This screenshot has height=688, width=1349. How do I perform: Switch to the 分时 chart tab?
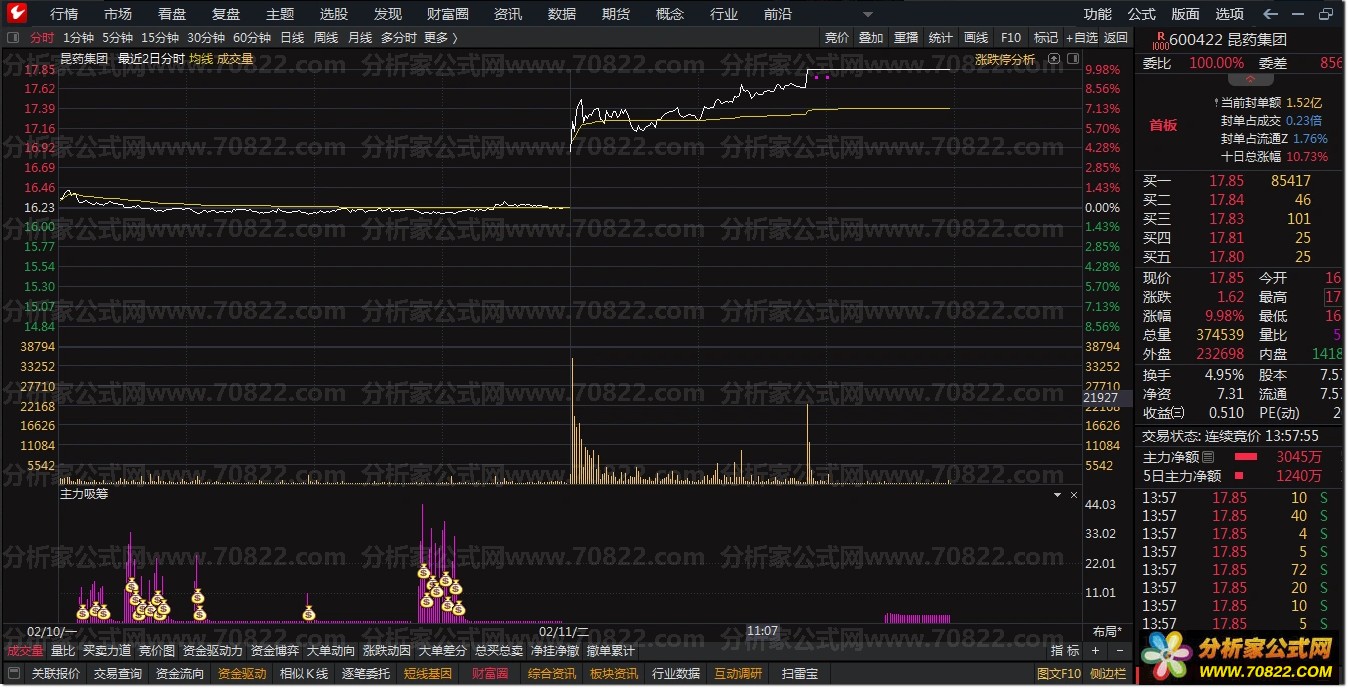pos(42,37)
